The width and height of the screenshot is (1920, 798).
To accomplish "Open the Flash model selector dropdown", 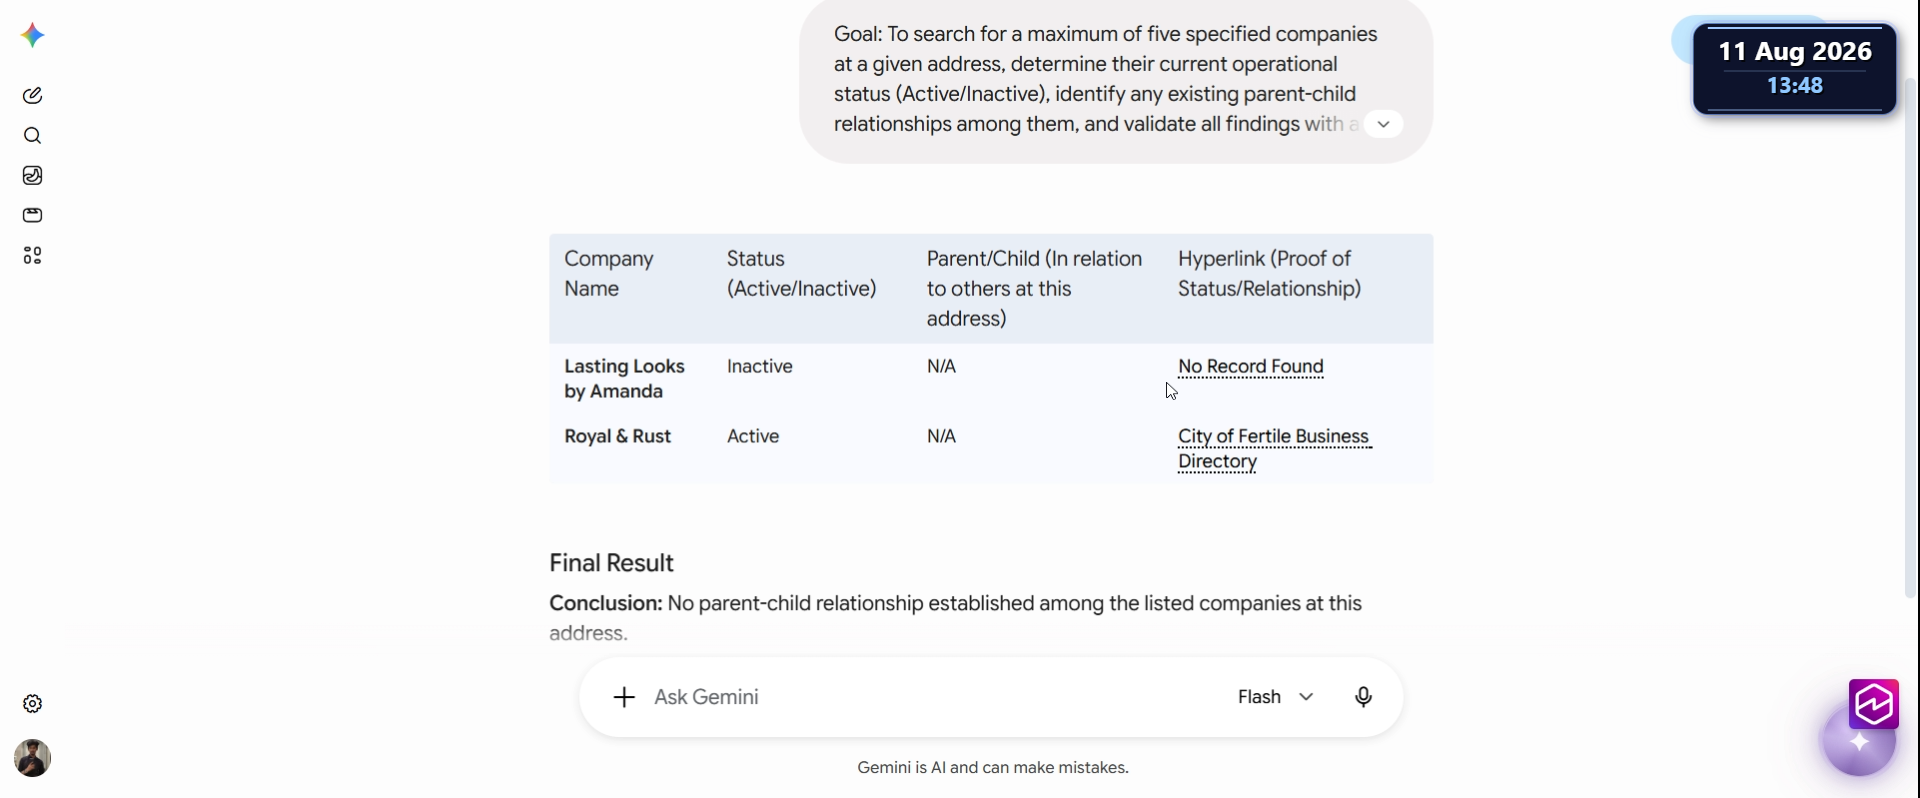I will (1276, 697).
